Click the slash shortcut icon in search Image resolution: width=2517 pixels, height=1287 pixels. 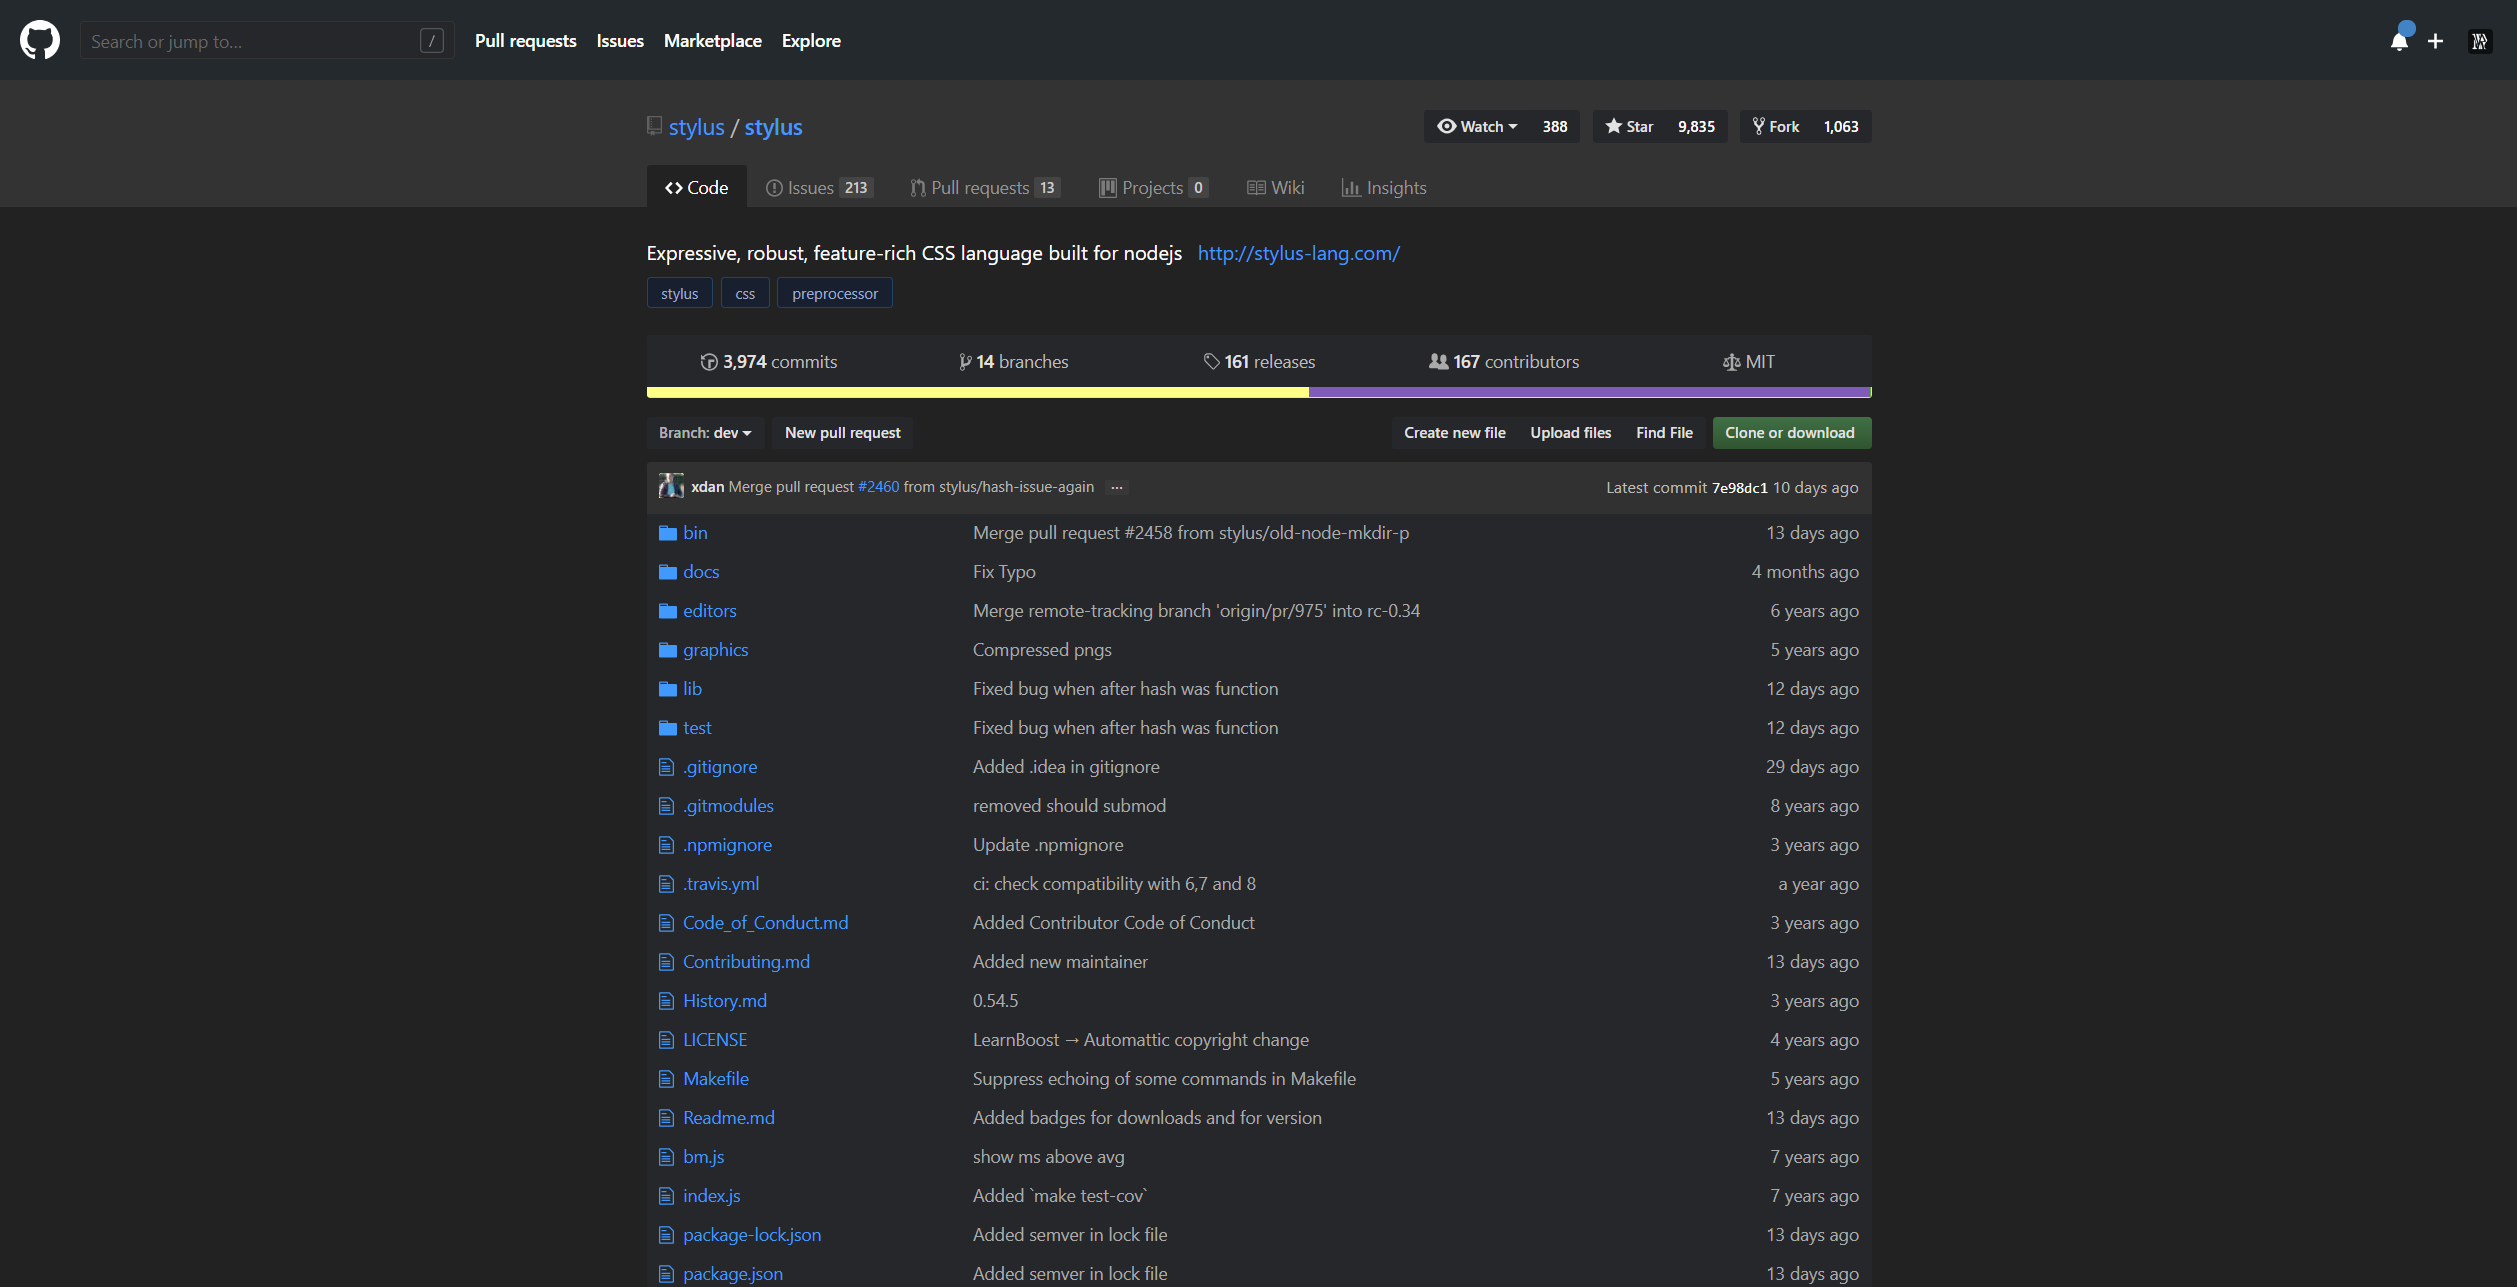431,41
